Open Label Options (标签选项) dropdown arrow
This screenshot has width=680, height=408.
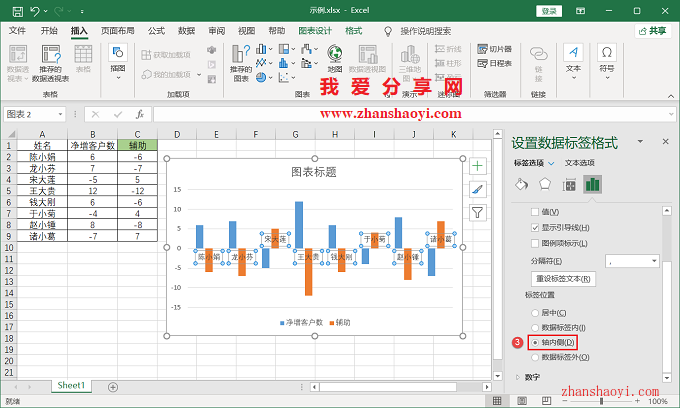(x=551, y=163)
